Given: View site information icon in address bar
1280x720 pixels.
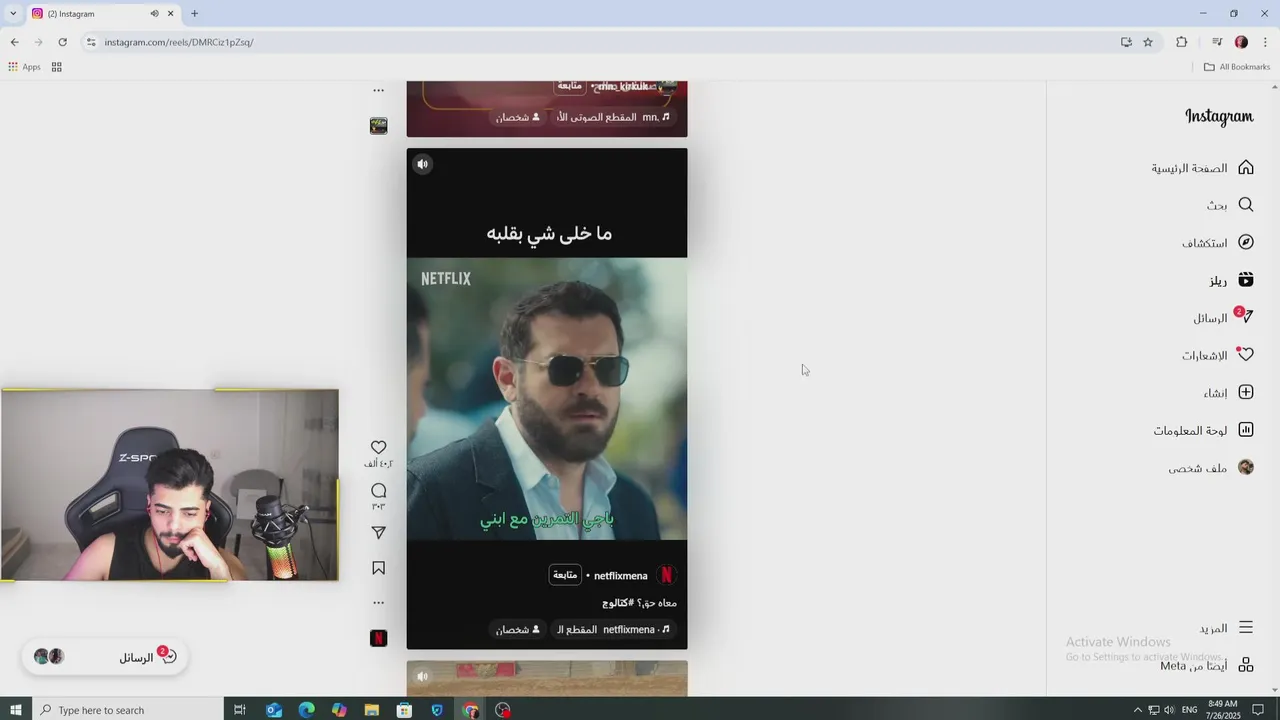Looking at the screenshot, I should click(91, 42).
